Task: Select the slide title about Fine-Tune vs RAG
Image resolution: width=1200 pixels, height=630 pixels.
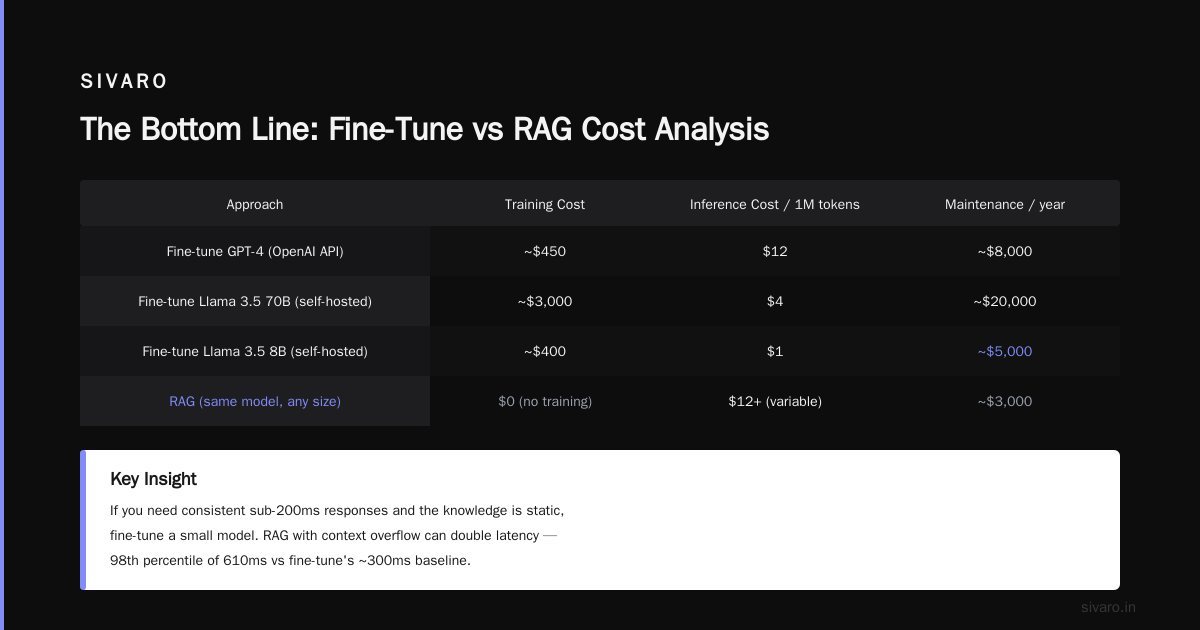Action: [x=424, y=129]
